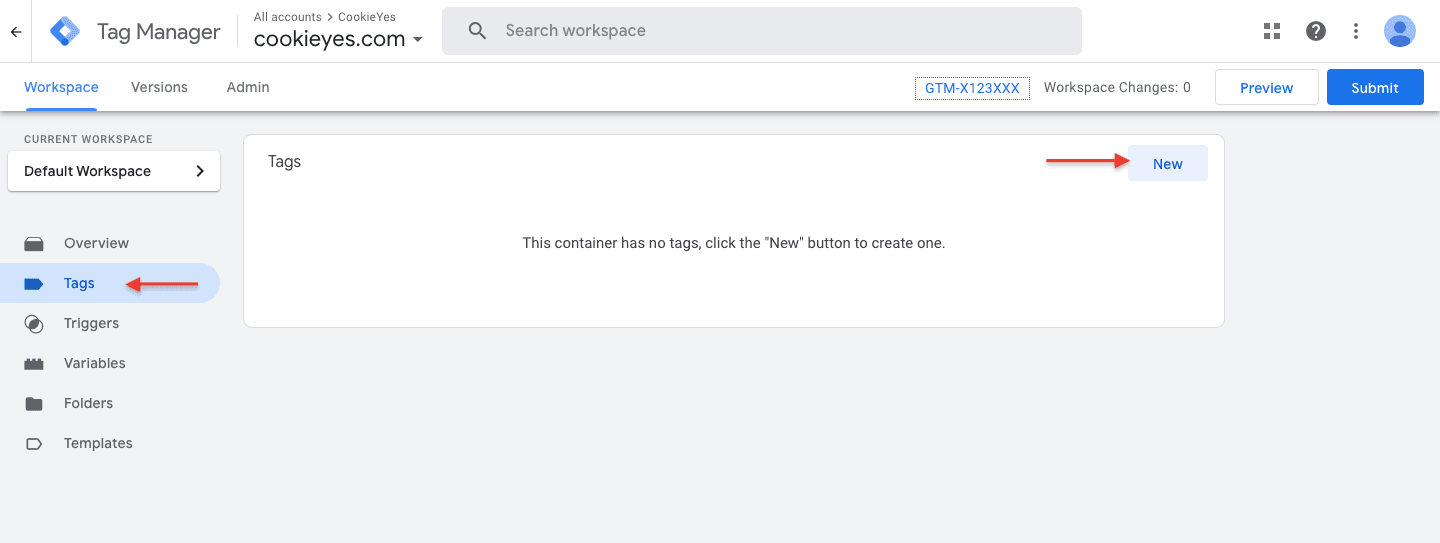Open the Google apps grid icon
This screenshot has height=543, width=1440.
coord(1272,31)
